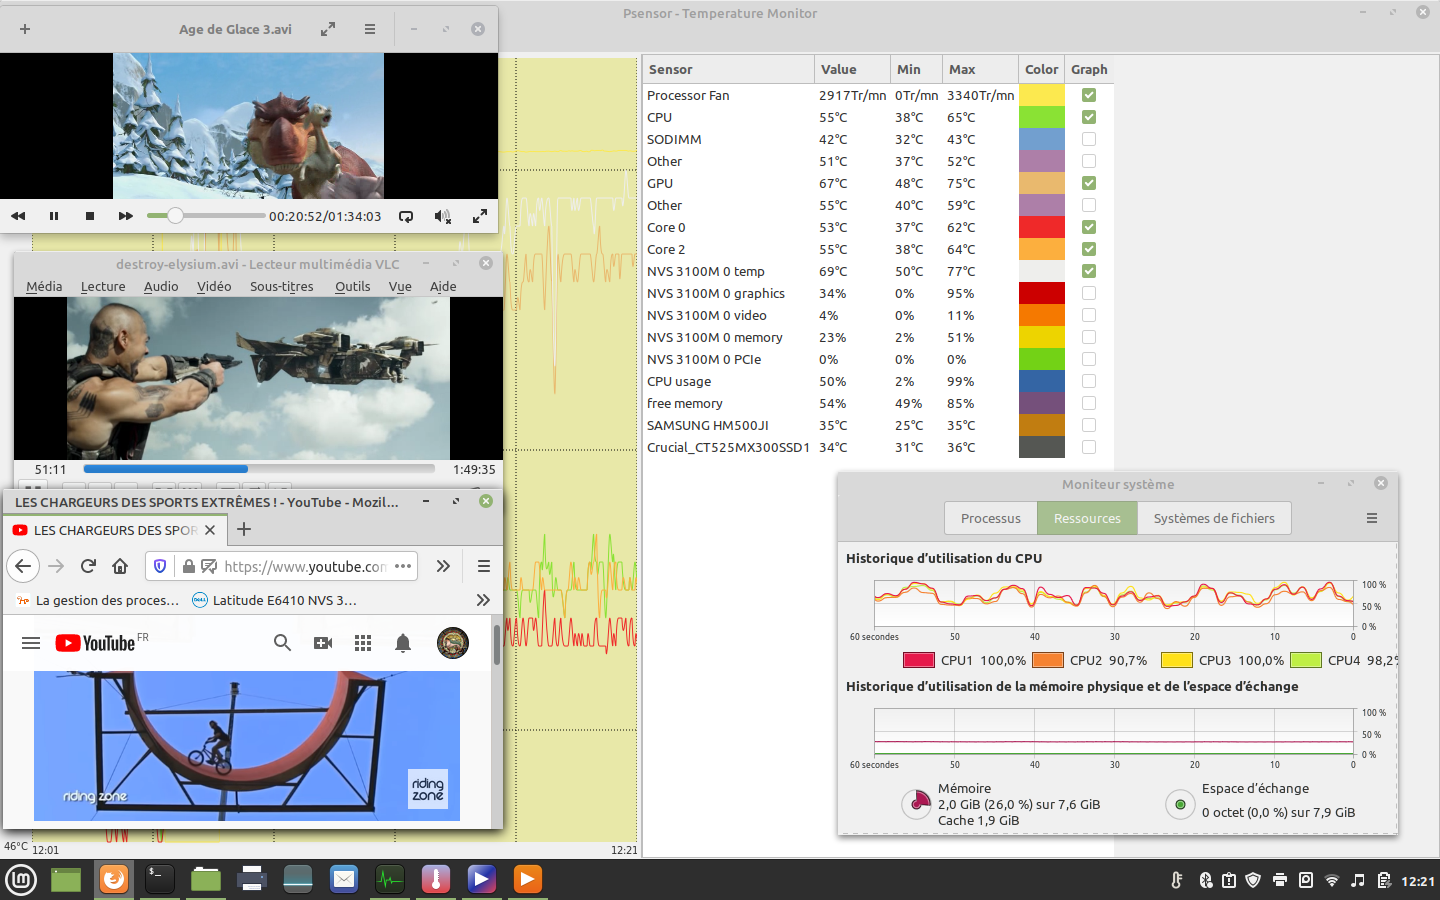
Task: Pause the Age de Glace 3 video
Action: [x=54, y=216]
